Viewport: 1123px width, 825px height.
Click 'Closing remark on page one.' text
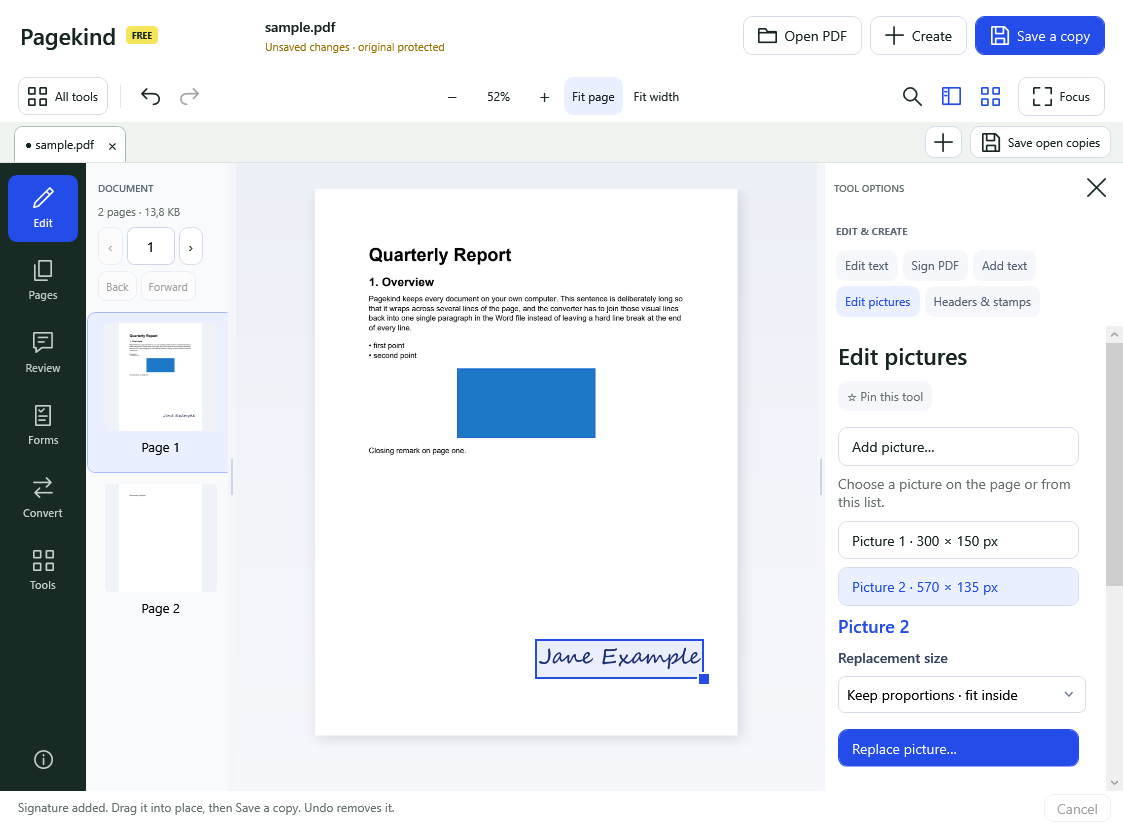[x=417, y=450]
